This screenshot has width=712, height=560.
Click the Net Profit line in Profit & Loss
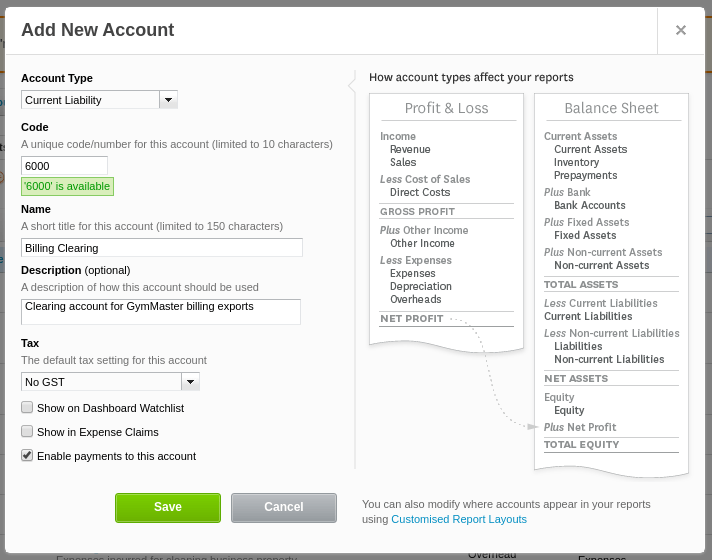[411, 319]
